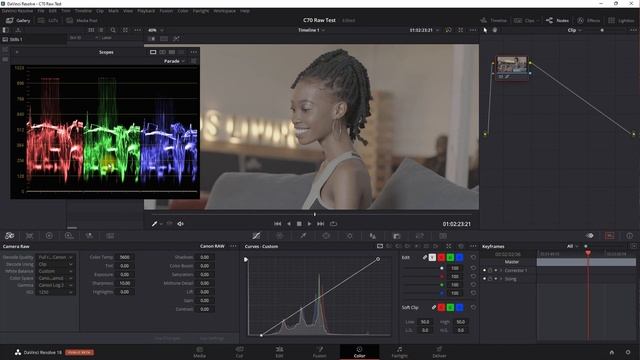Image resolution: width=640 pixels, height=360 pixels.
Task: Open the Sizing palette icon
Action: 443,236
